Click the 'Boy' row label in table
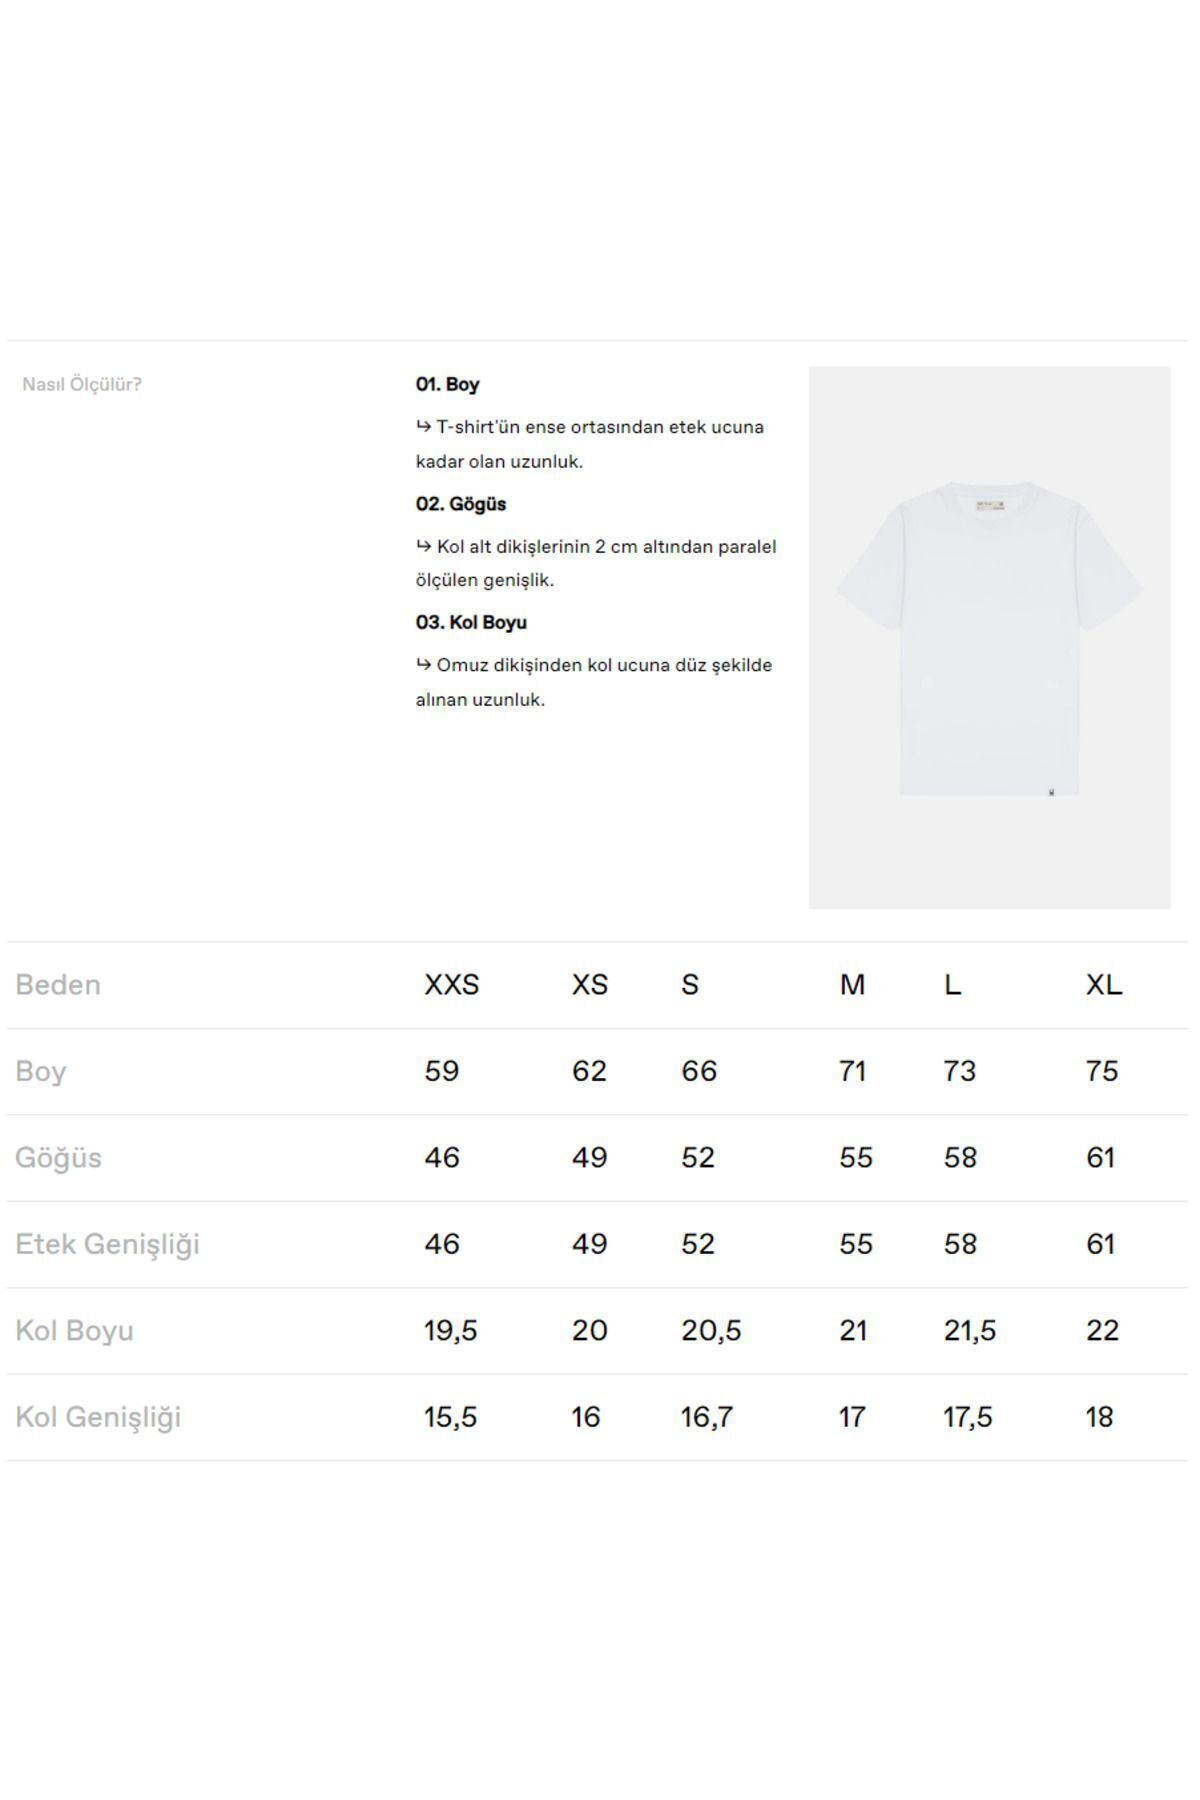 pyautogui.click(x=41, y=1072)
